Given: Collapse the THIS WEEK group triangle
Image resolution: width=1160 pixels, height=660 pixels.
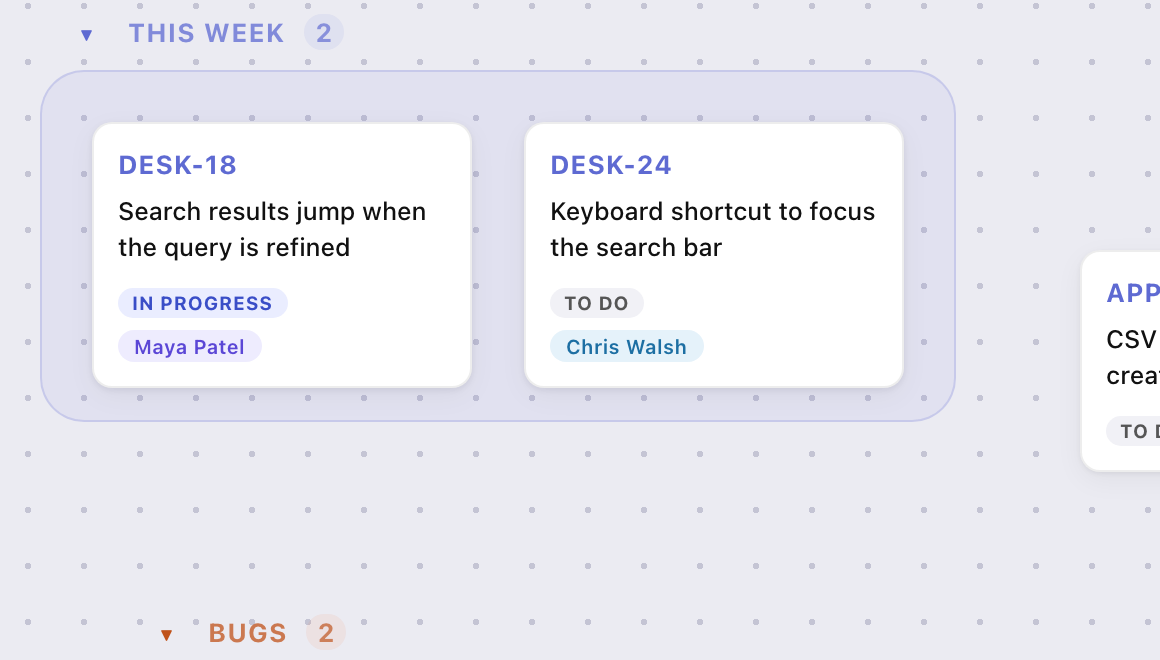Looking at the screenshot, I should 87,35.
